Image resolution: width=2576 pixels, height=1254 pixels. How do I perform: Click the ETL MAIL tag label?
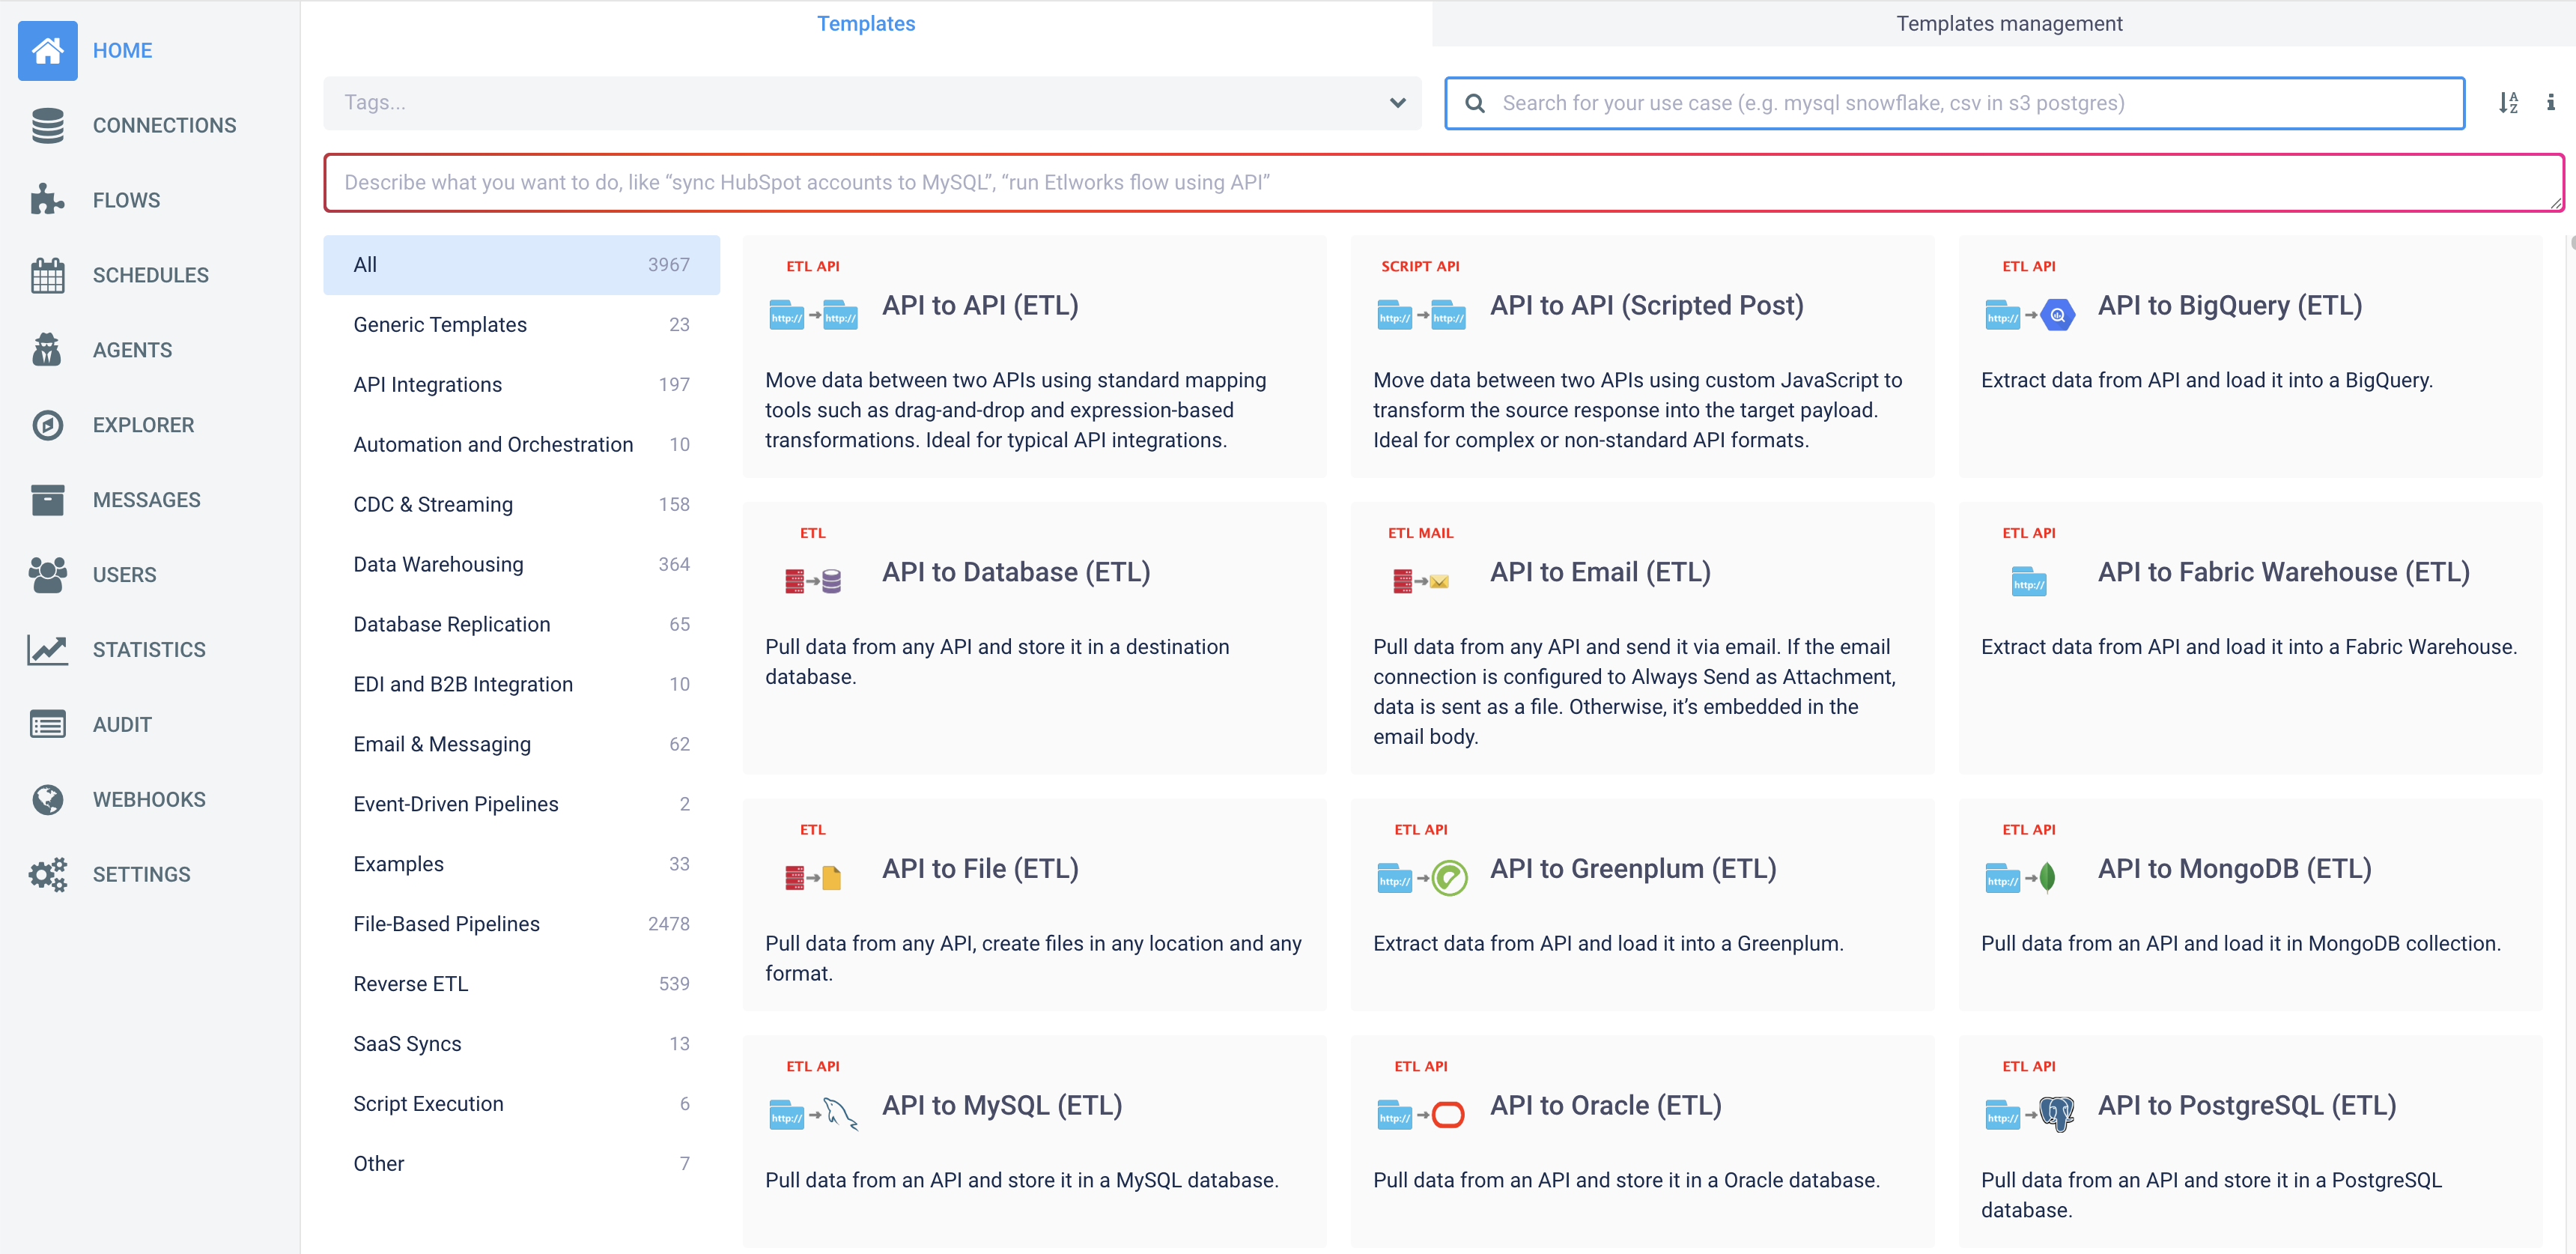pyautogui.click(x=1420, y=533)
